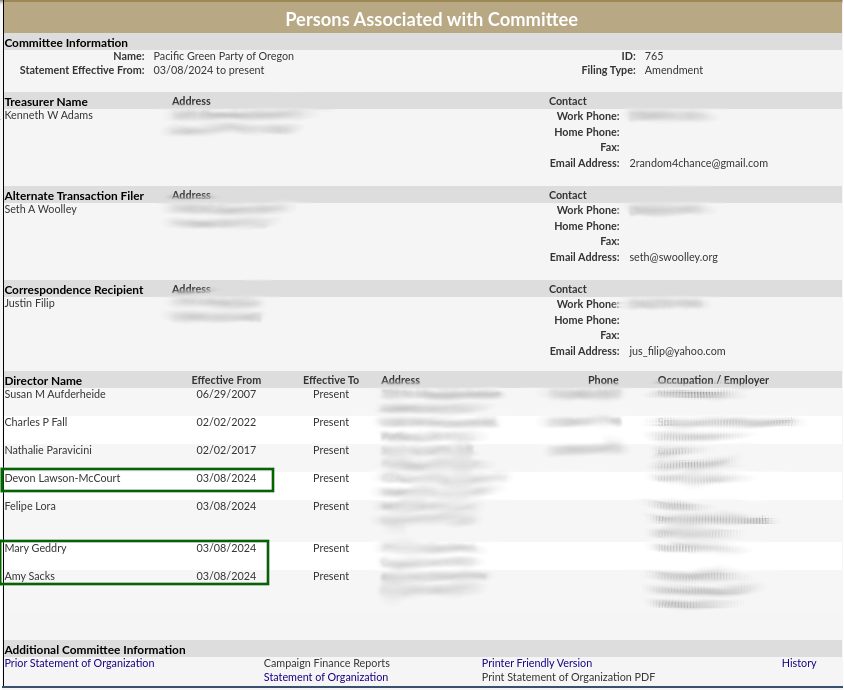Click treasurer email 2random4chance@gmail.com
The height and width of the screenshot is (690, 844).
(698, 163)
